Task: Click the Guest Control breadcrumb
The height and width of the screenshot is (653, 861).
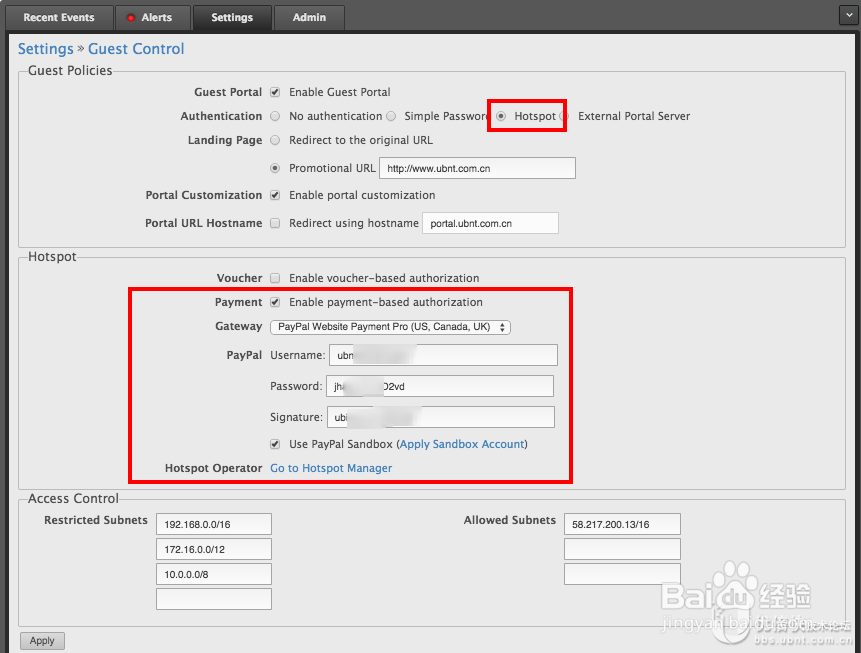Action: tap(136, 49)
